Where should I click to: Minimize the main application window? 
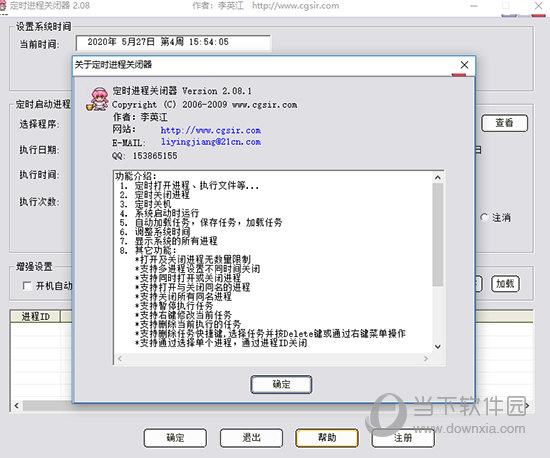click(x=474, y=6)
